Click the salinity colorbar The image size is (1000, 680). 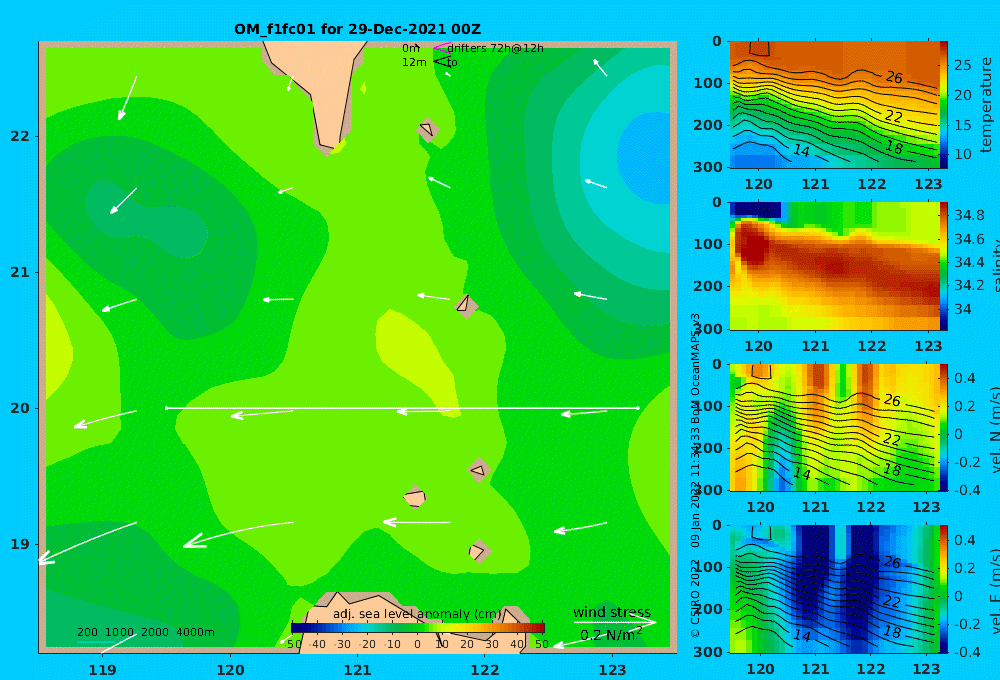[944, 266]
